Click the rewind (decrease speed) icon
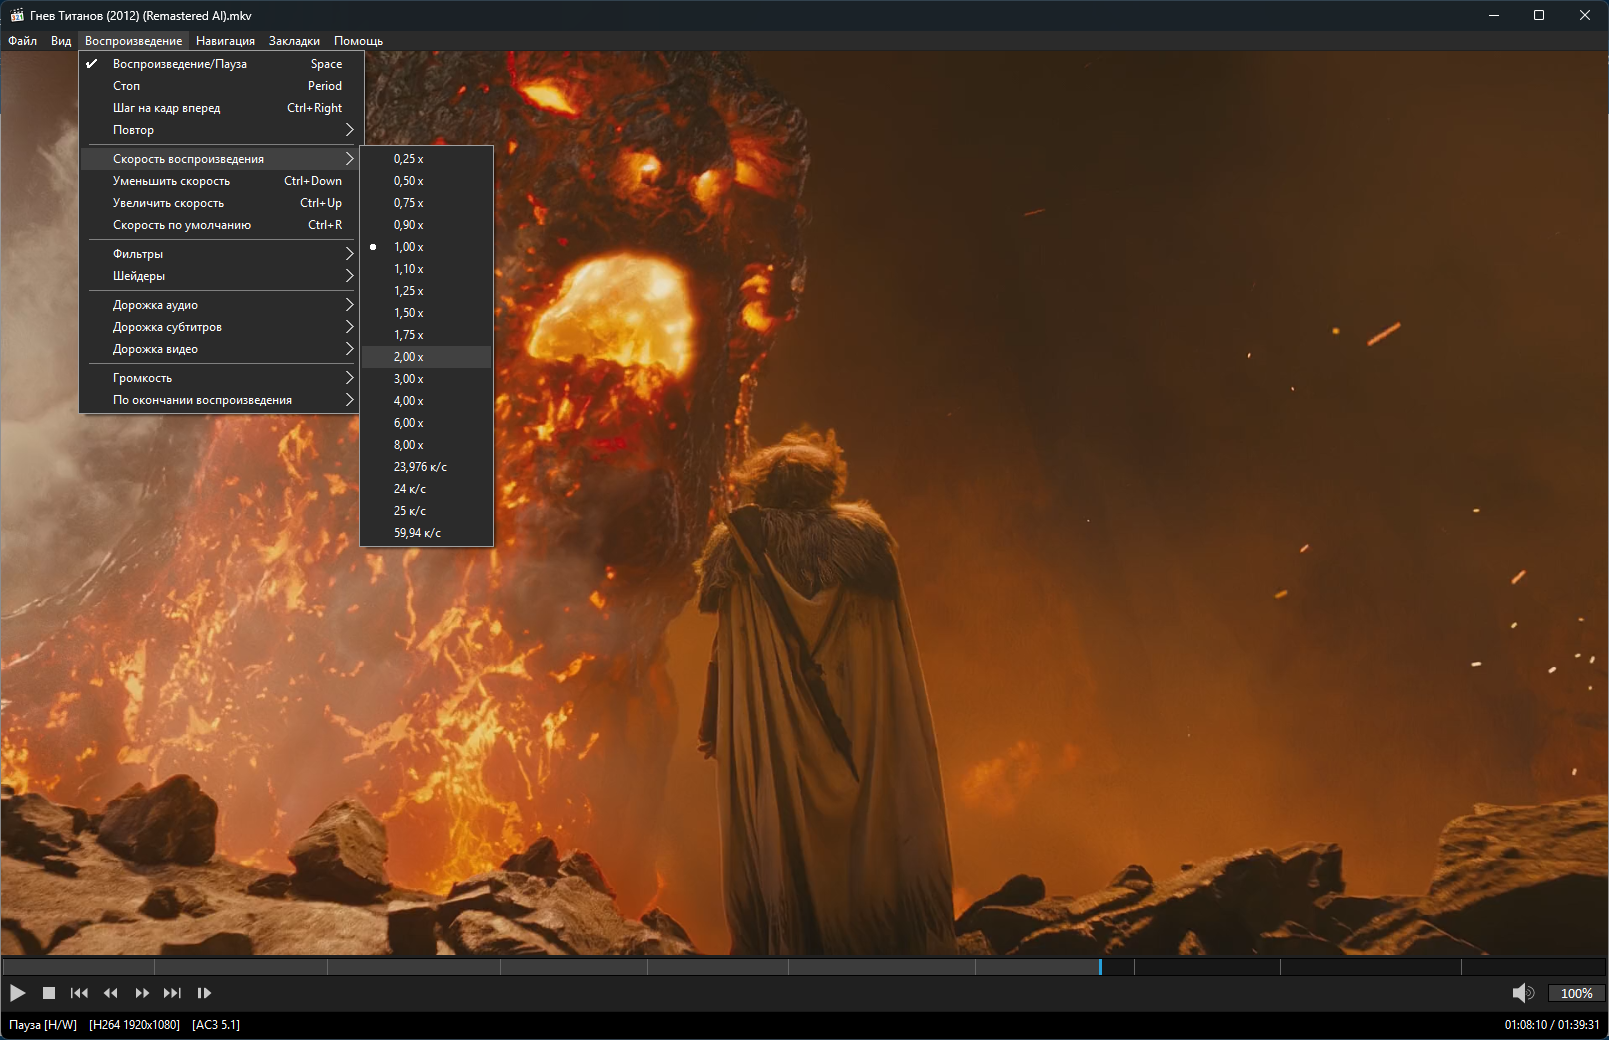This screenshot has height=1040, width=1609. (x=111, y=993)
